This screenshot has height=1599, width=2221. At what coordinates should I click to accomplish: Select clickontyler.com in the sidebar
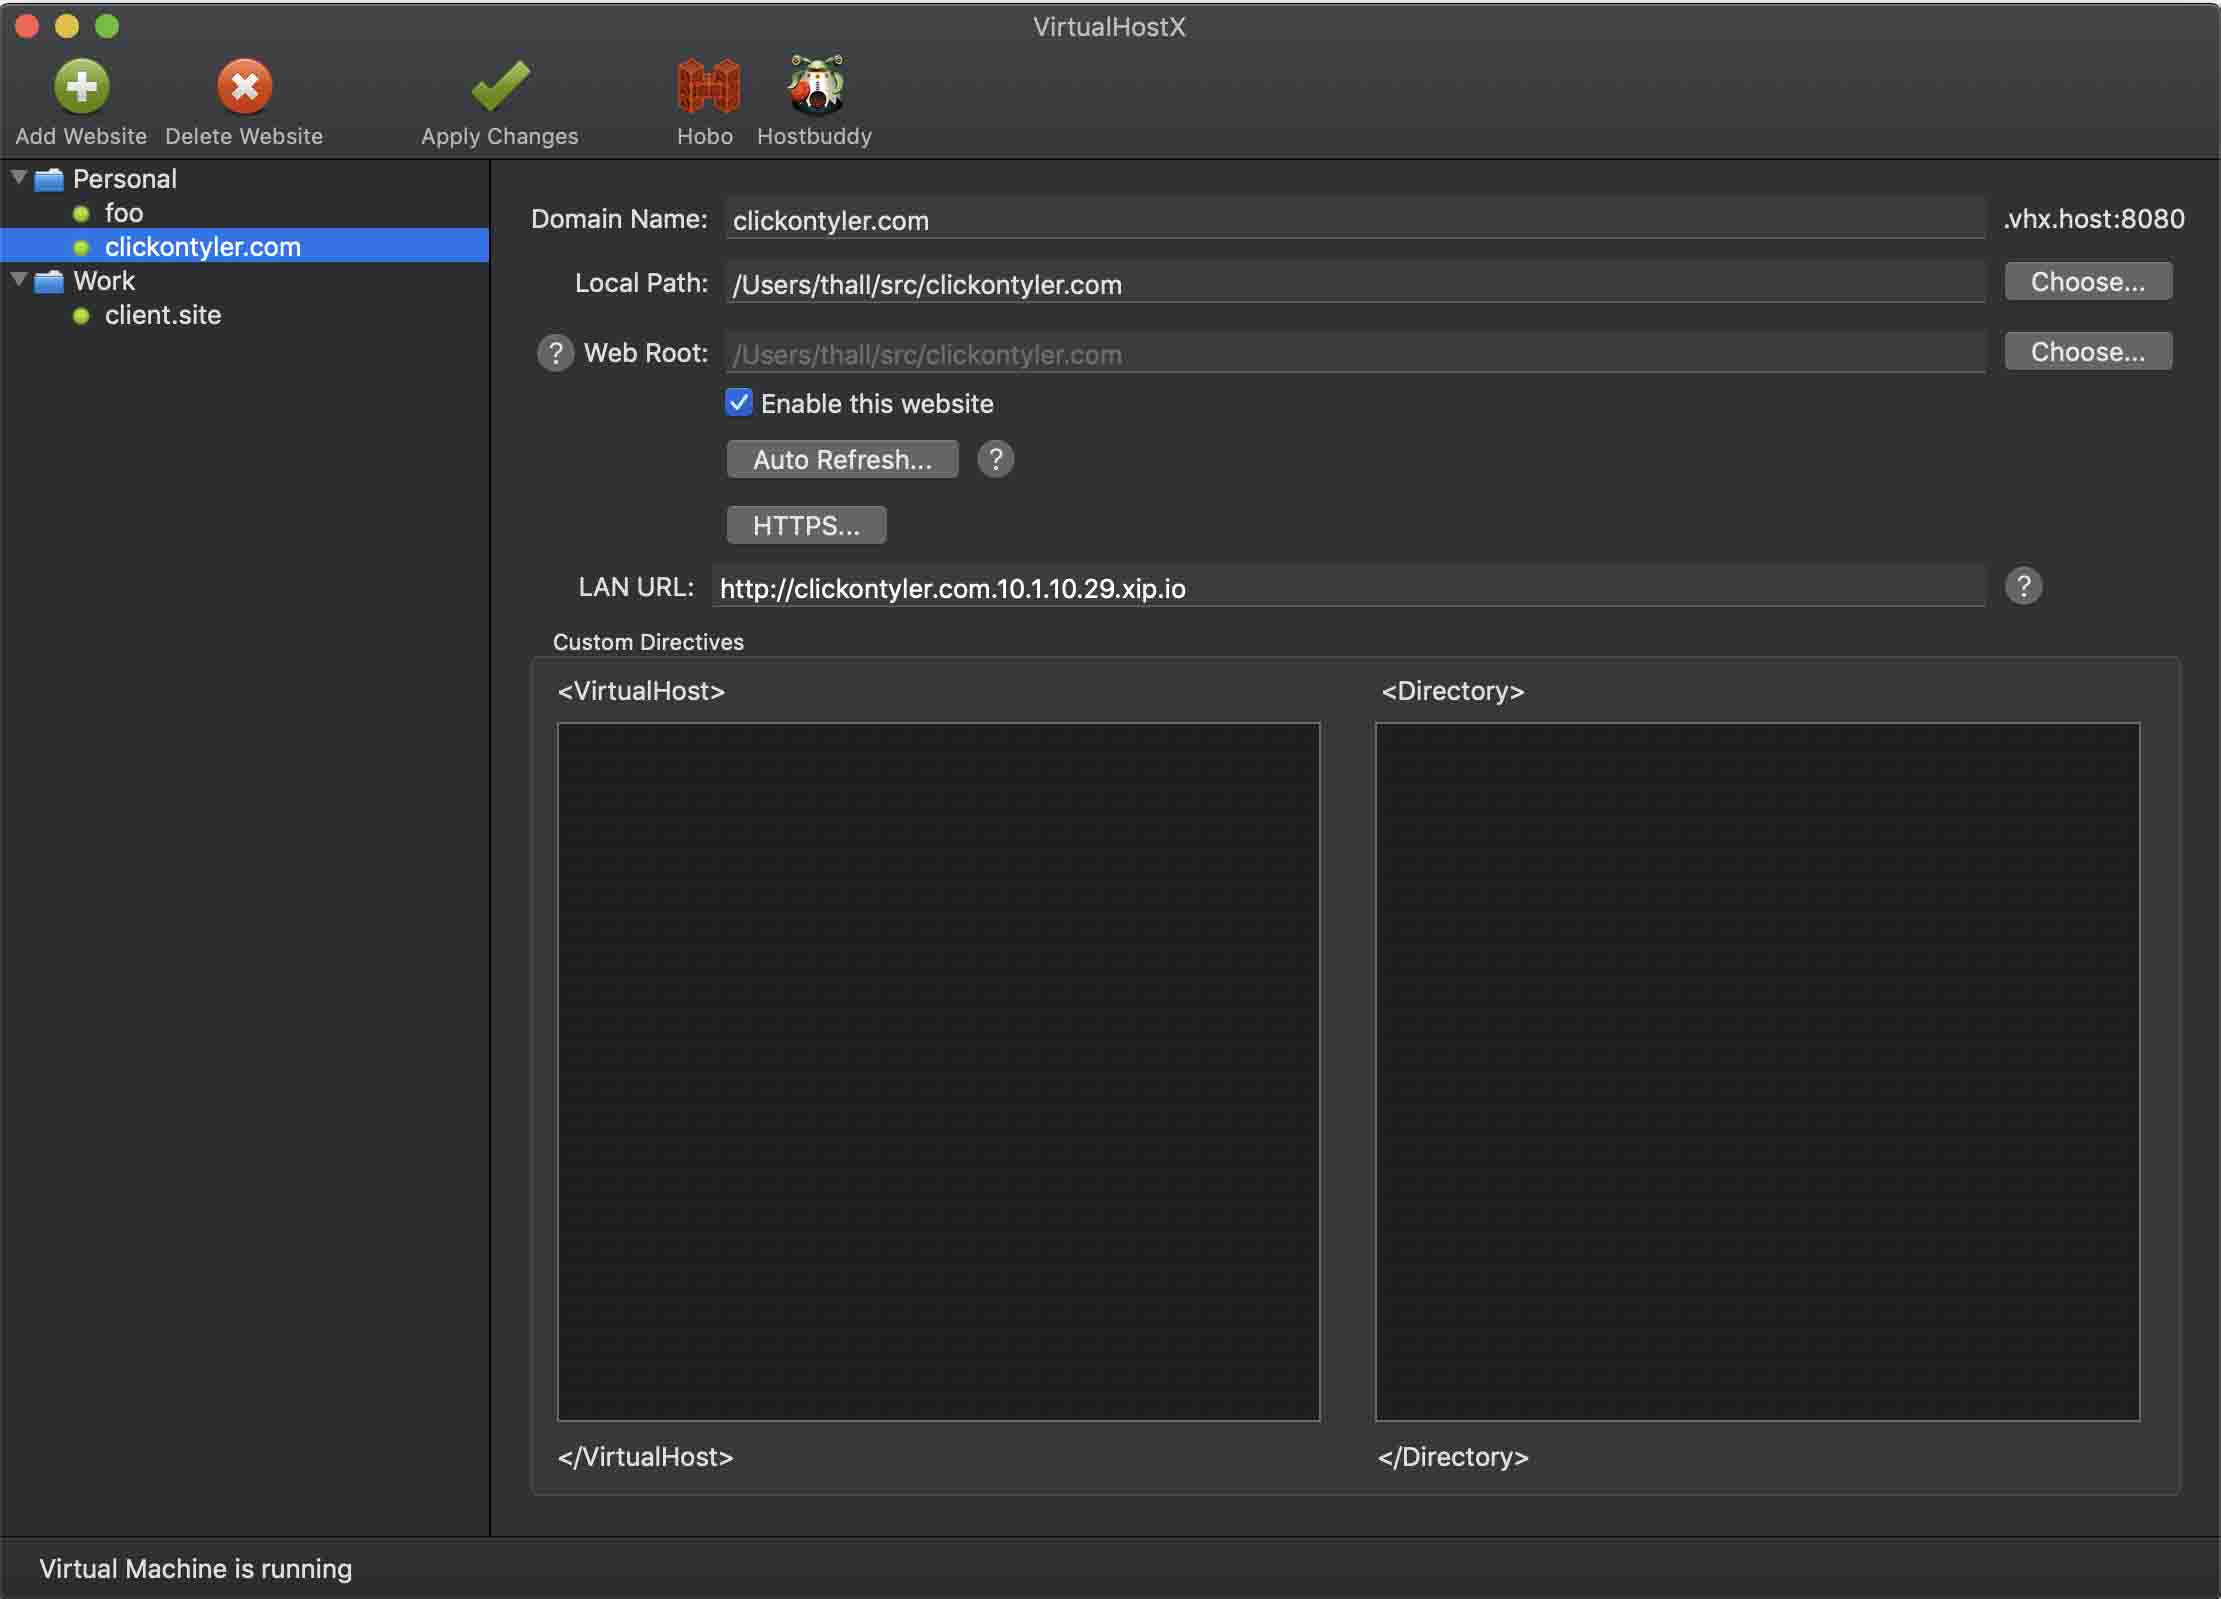tap(244, 246)
